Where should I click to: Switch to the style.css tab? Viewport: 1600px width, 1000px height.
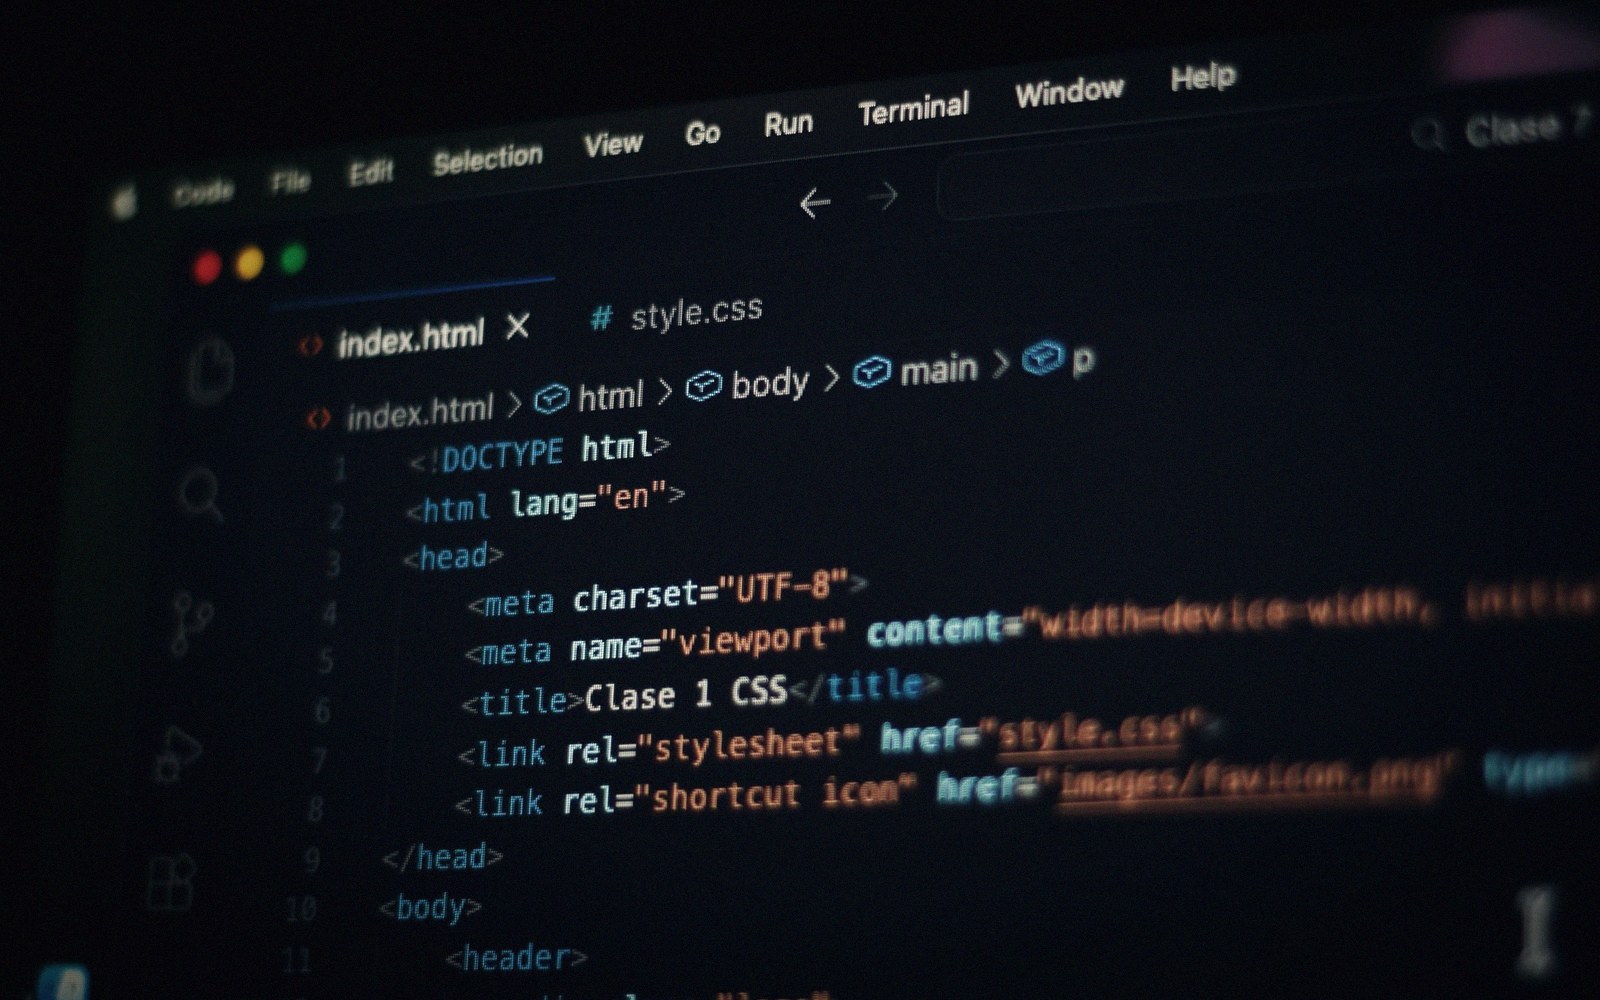(x=676, y=315)
